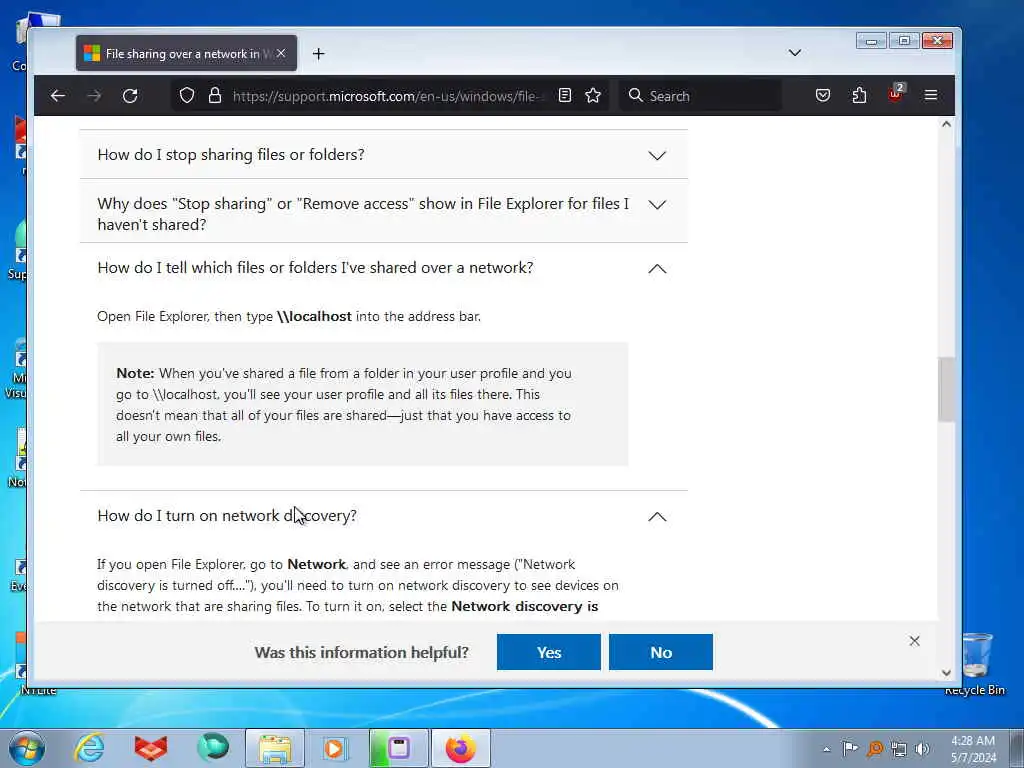Viewport: 1024px width, 768px height.
Task: Expand 'Why does Stop sharing' chevron
Action: coord(657,204)
